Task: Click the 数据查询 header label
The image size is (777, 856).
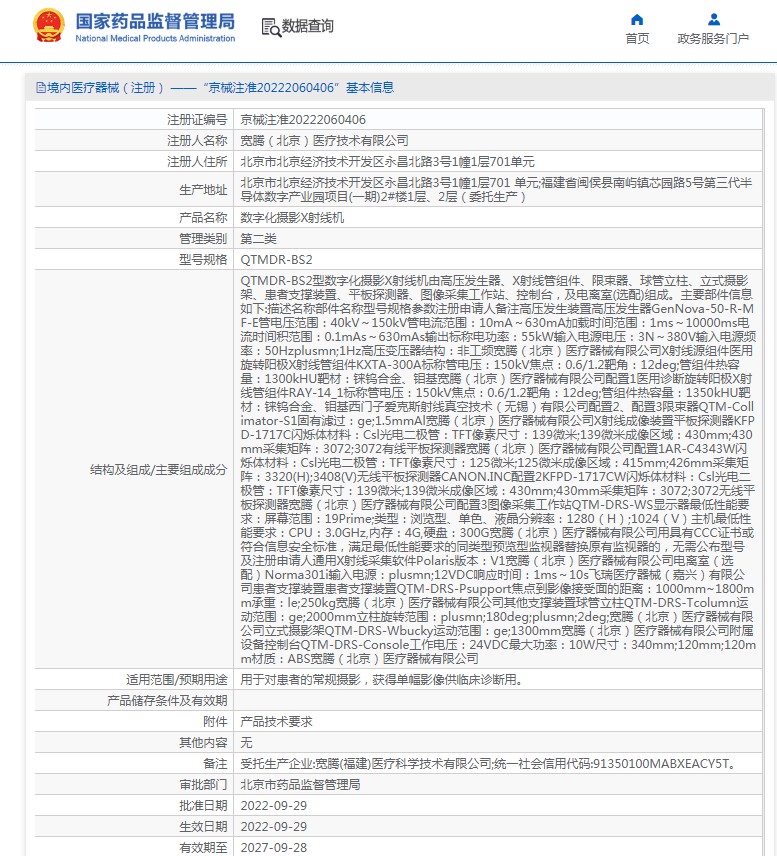Action: coord(308,27)
